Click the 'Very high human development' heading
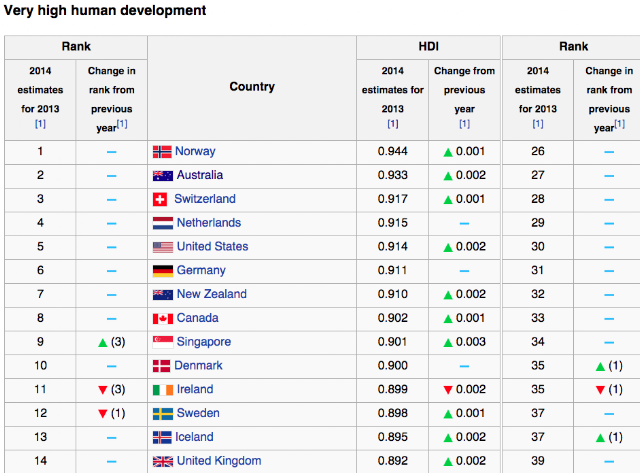This screenshot has width=640, height=473. click(105, 10)
